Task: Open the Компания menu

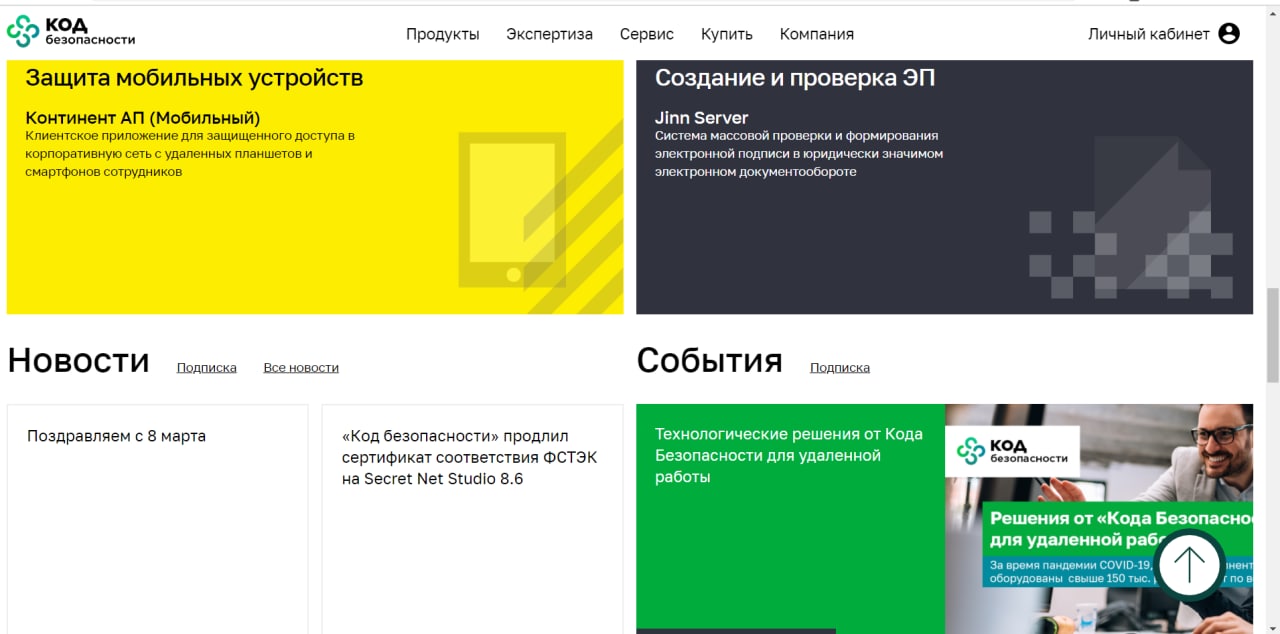Action: tap(817, 34)
